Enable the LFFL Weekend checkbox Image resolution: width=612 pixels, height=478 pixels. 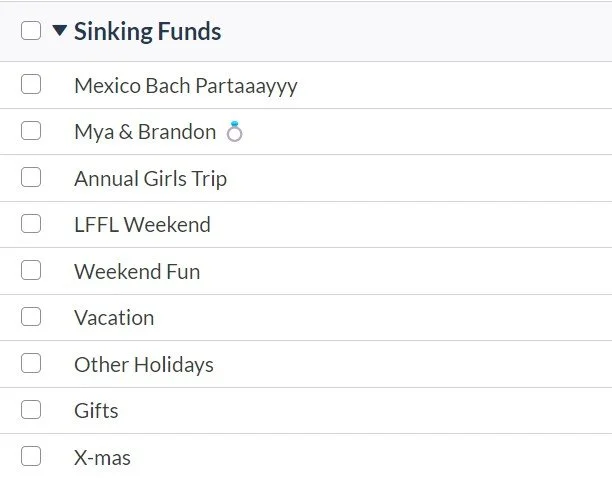(x=31, y=224)
